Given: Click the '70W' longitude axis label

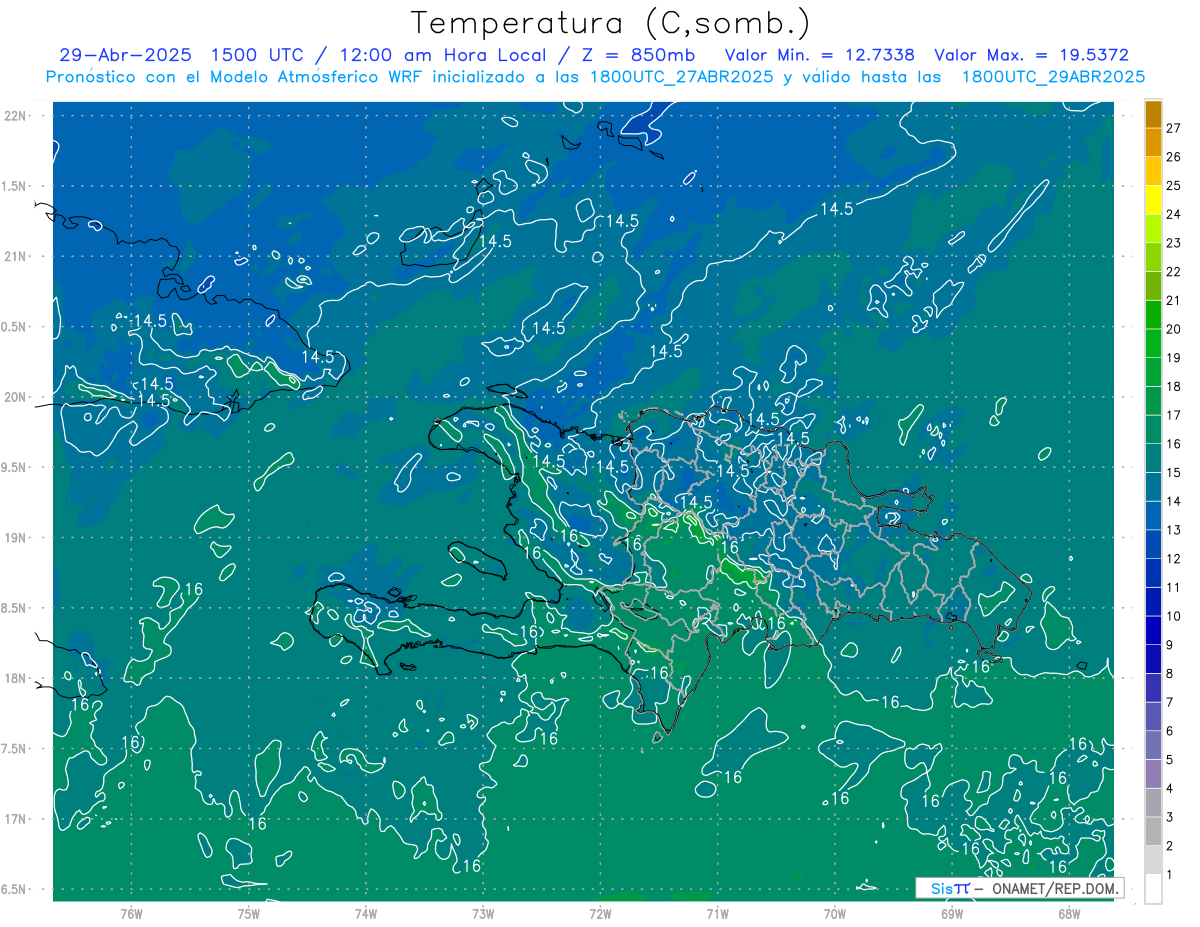Looking at the screenshot, I should (x=835, y=914).
